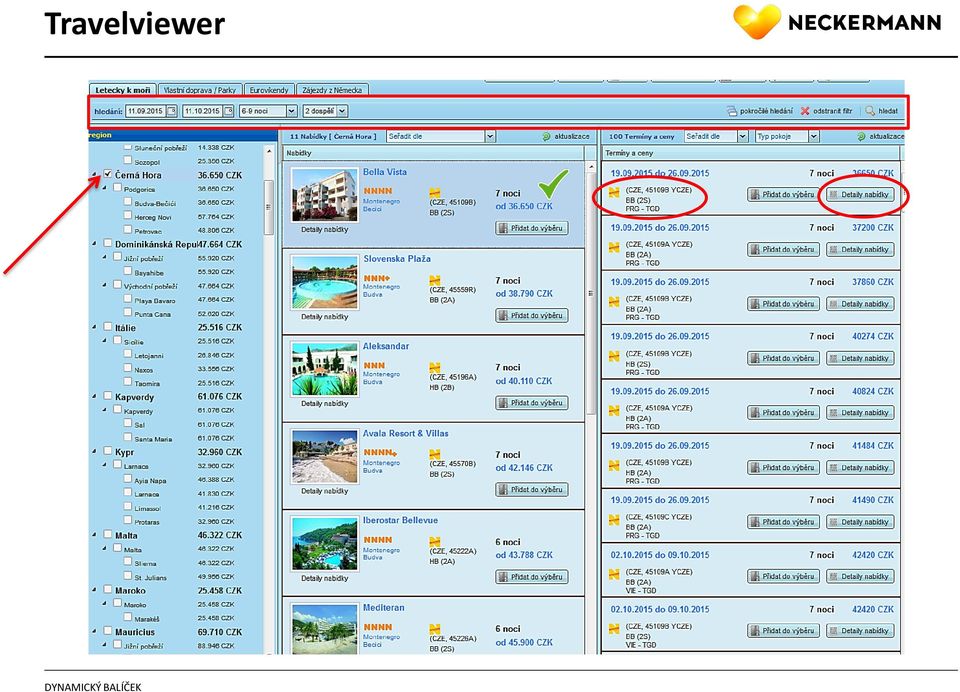Enable the Petrovac checkbox
Viewport: 960px width, 692px height.
coord(128,230)
